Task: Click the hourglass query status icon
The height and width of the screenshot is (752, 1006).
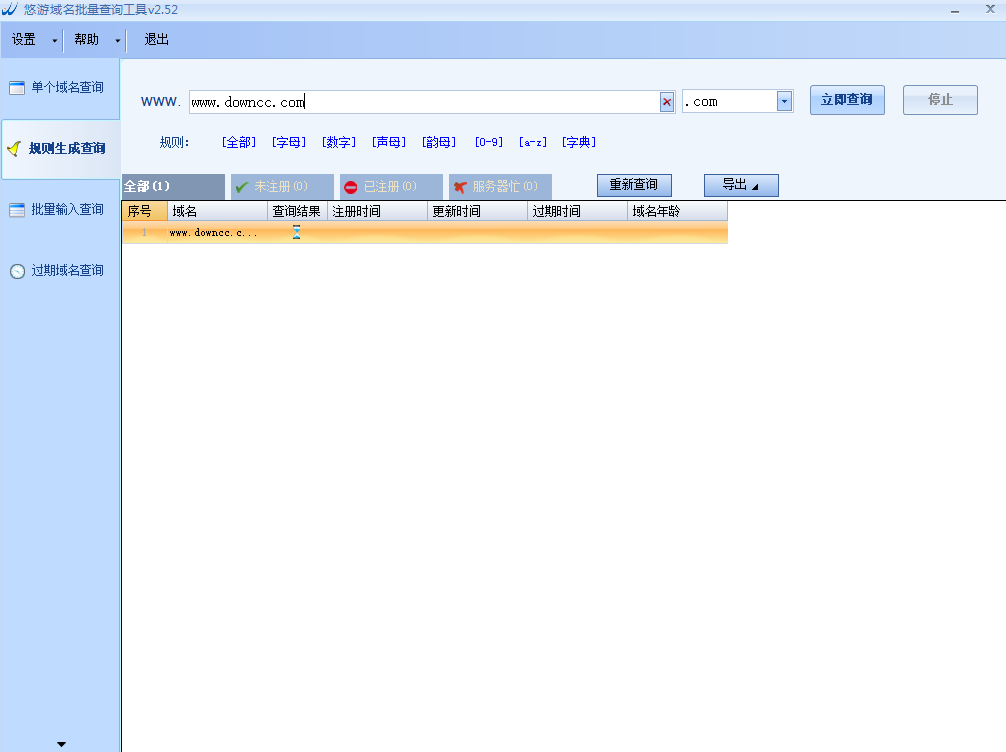Action: (296, 232)
